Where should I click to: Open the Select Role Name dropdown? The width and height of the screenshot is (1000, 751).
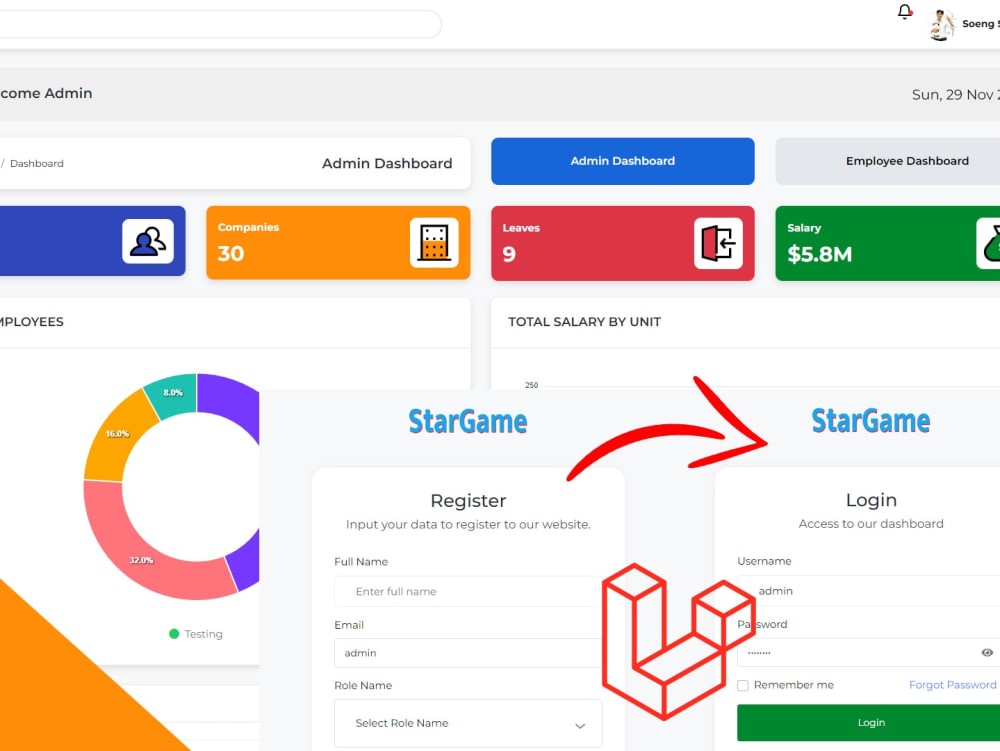(x=468, y=723)
